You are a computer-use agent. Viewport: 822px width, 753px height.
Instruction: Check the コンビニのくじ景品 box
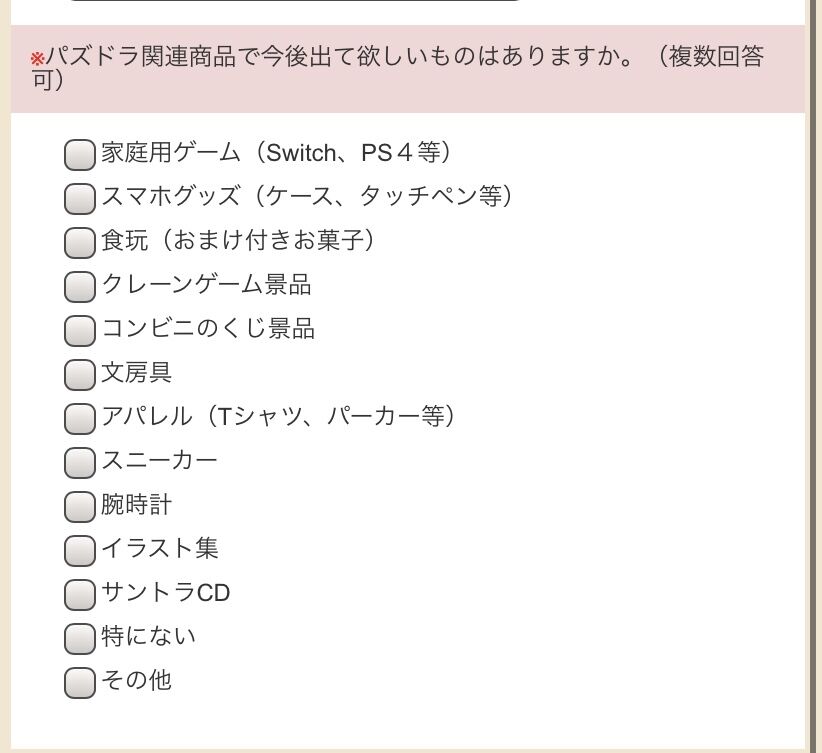80,331
